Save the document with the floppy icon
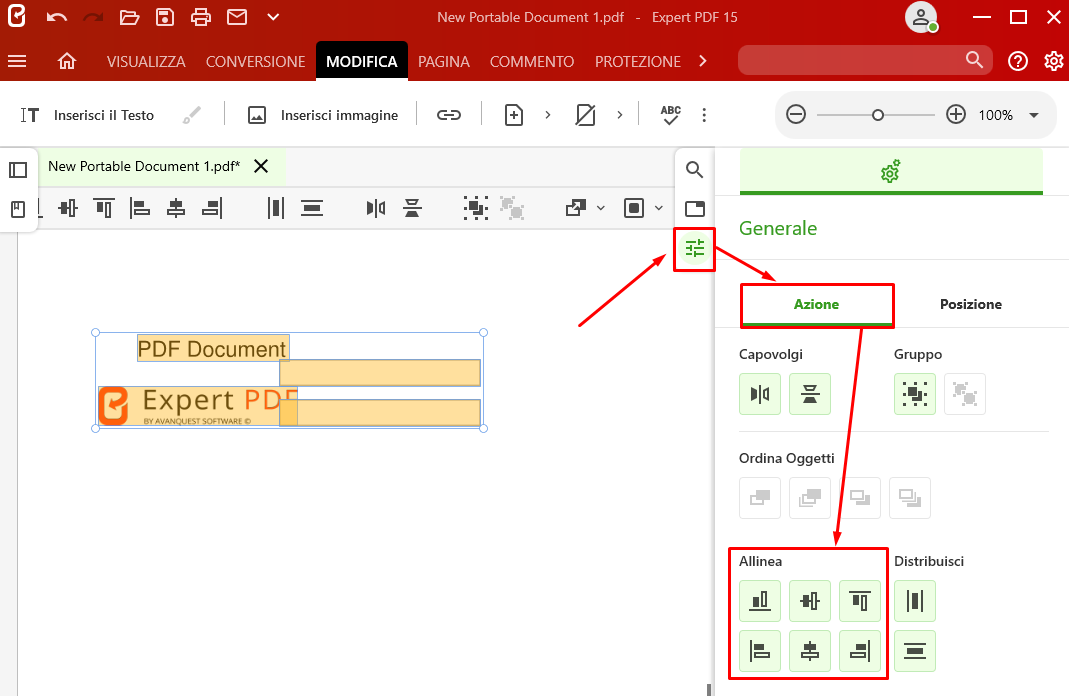 tap(165, 17)
